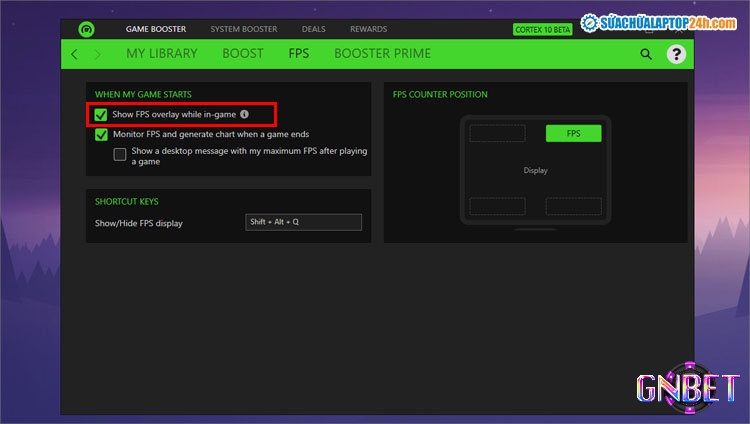Open the search magnifier icon
The image size is (750, 424).
click(x=646, y=54)
